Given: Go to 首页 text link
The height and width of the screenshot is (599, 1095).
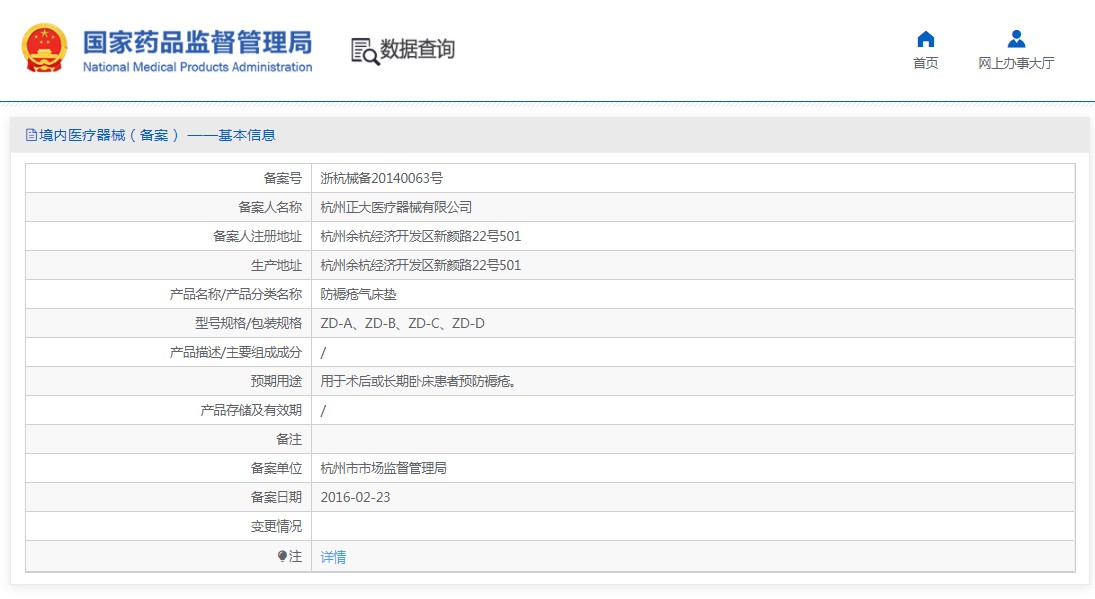Looking at the screenshot, I should (x=925, y=64).
